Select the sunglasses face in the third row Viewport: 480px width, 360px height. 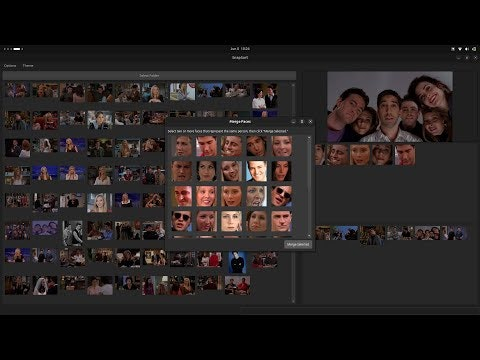(x=282, y=196)
